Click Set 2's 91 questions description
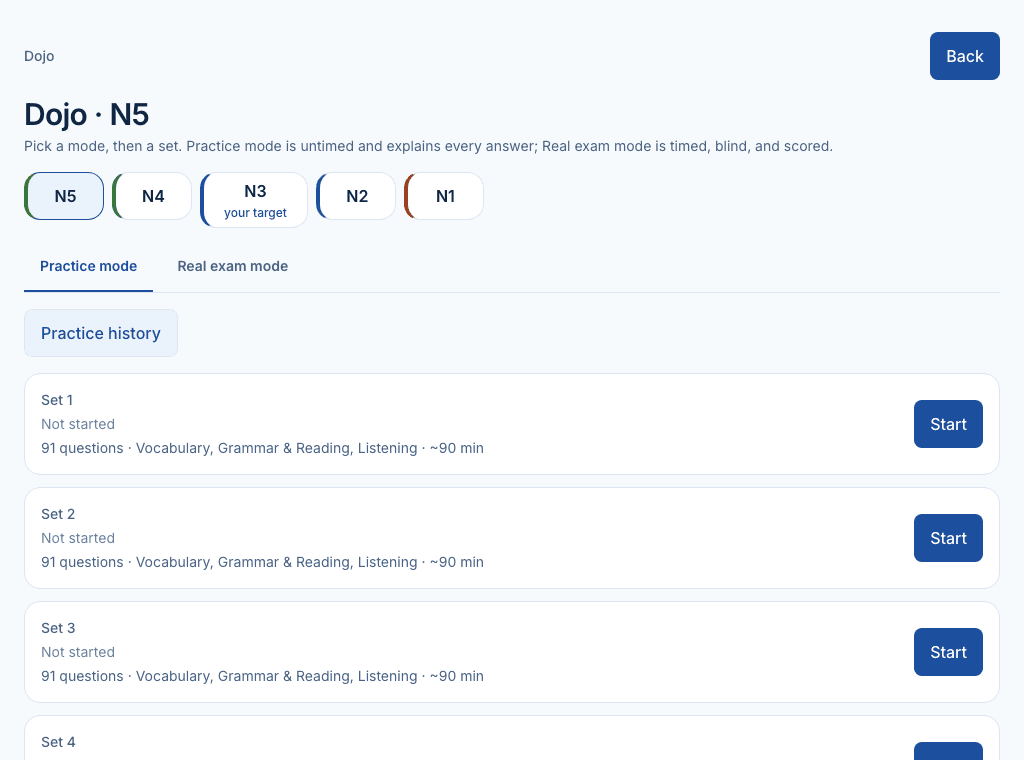The height and width of the screenshot is (760, 1024). tap(263, 562)
